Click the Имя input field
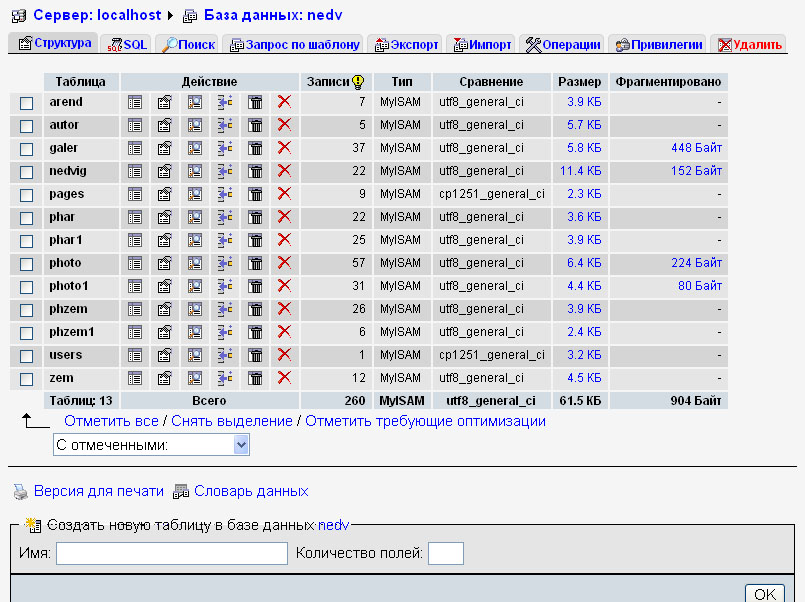The height and width of the screenshot is (602, 805). 171,554
